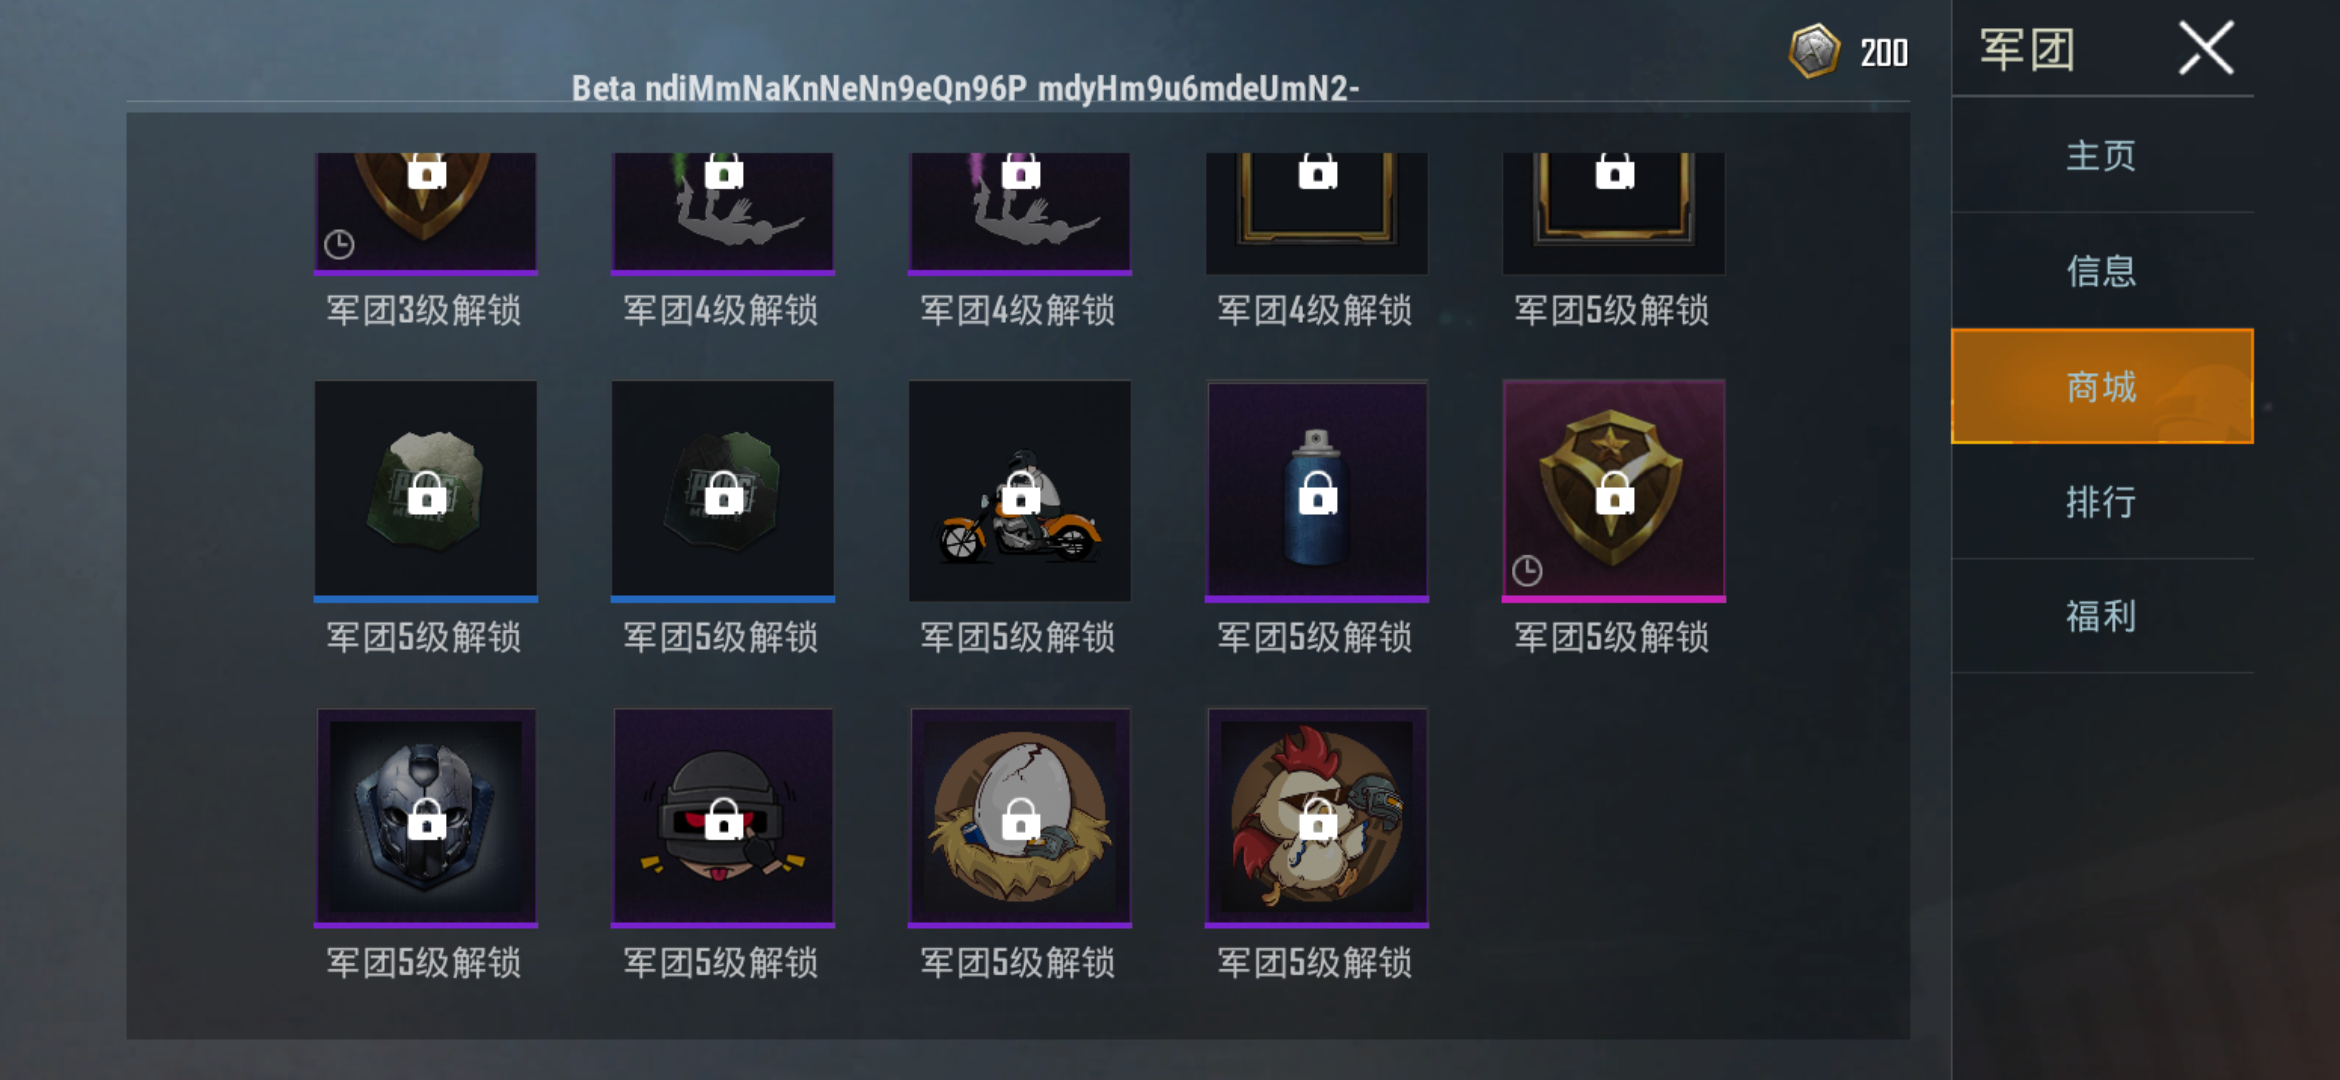Select the gold frame labeled 军团4级解锁
Image resolution: width=2340 pixels, height=1080 pixels.
pos(1317,213)
